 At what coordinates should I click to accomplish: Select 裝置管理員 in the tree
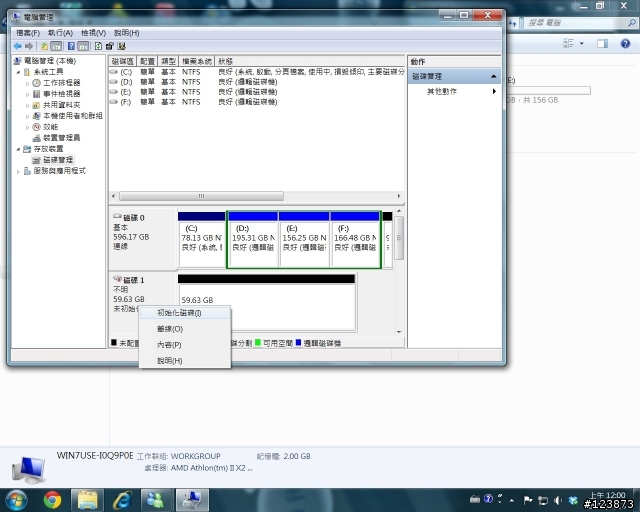pyautogui.click(x=62, y=138)
